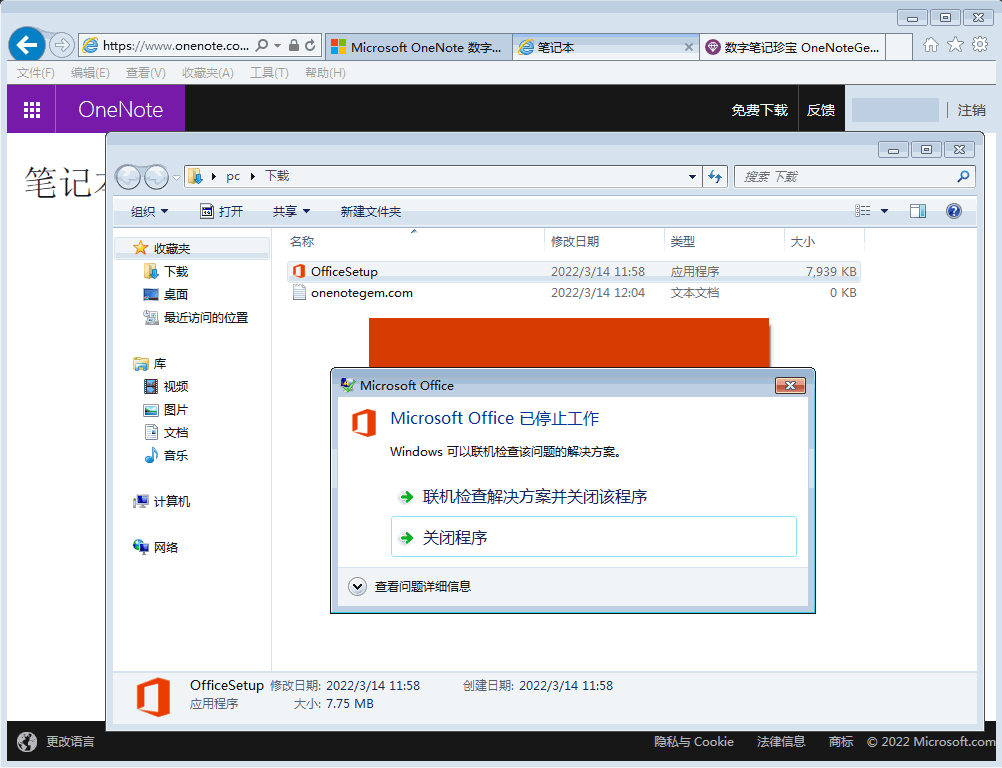
Task: Open the 编辑(E) menu in IE
Action: pyautogui.click(x=90, y=73)
